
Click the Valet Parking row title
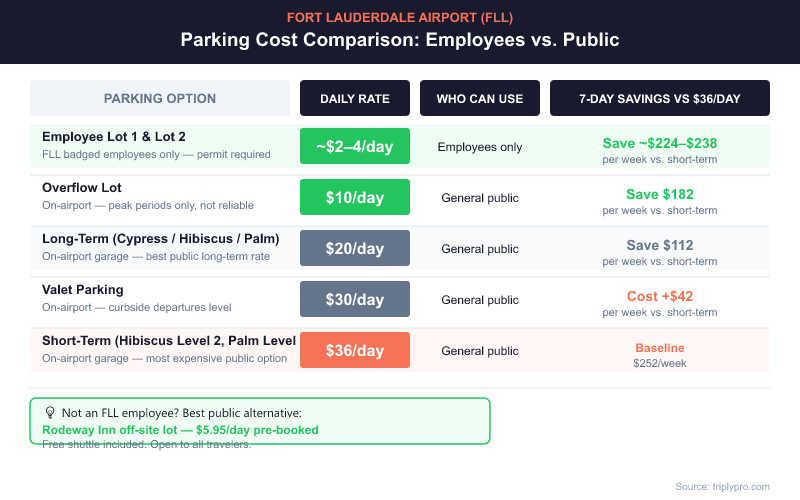[x=83, y=289]
